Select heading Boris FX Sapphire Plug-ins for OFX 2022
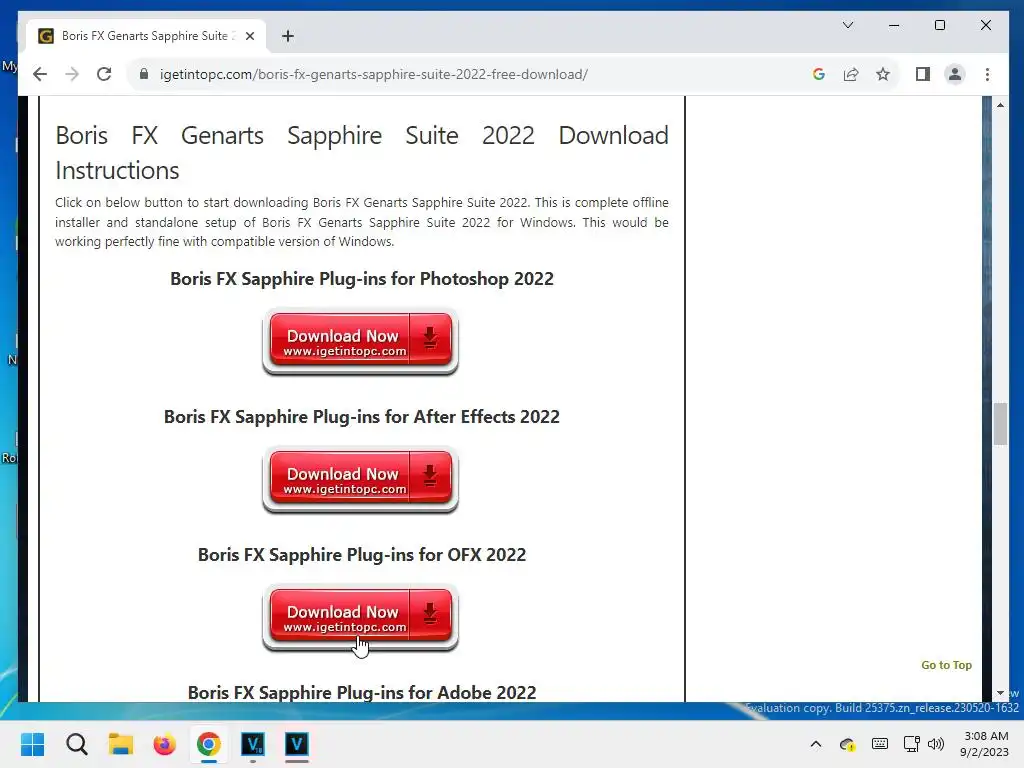Viewport: 1024px width, 768px height. 362,554
